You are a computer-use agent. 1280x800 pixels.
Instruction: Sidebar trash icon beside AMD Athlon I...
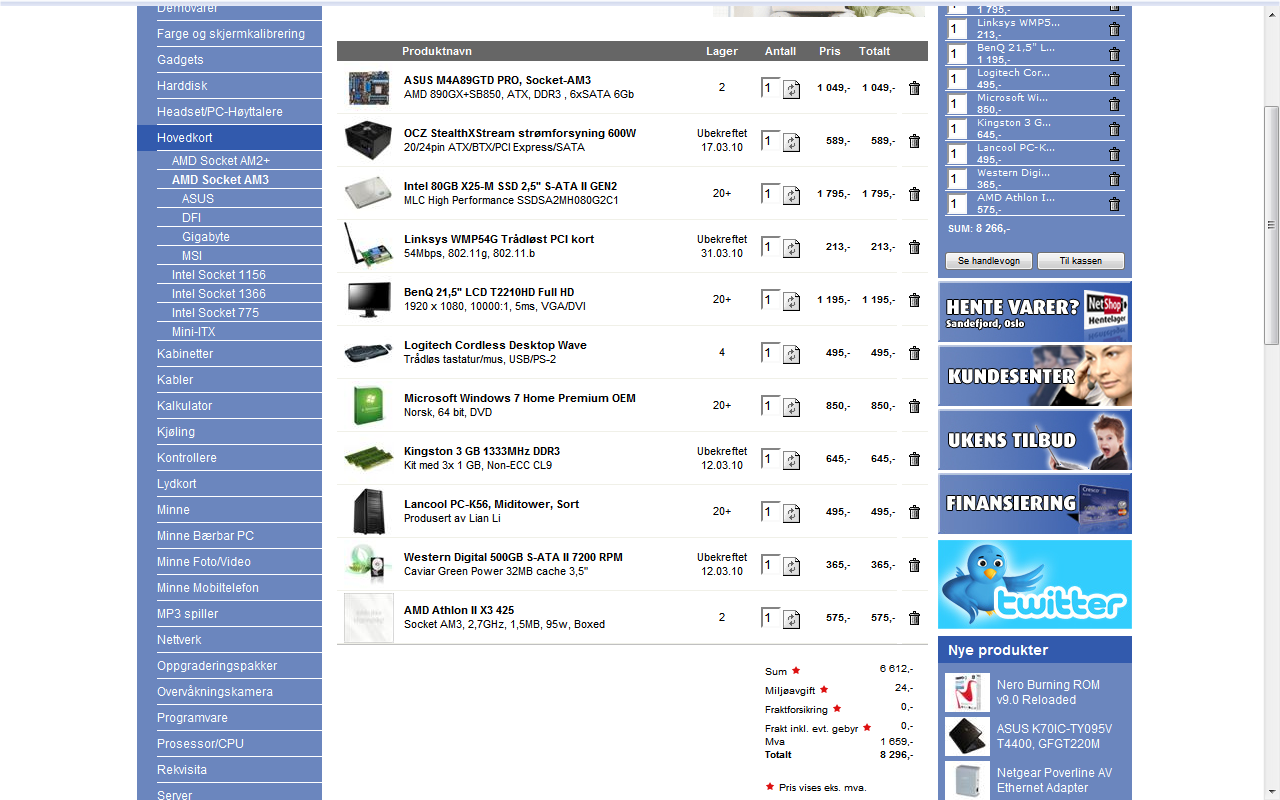pos(1114,204)
